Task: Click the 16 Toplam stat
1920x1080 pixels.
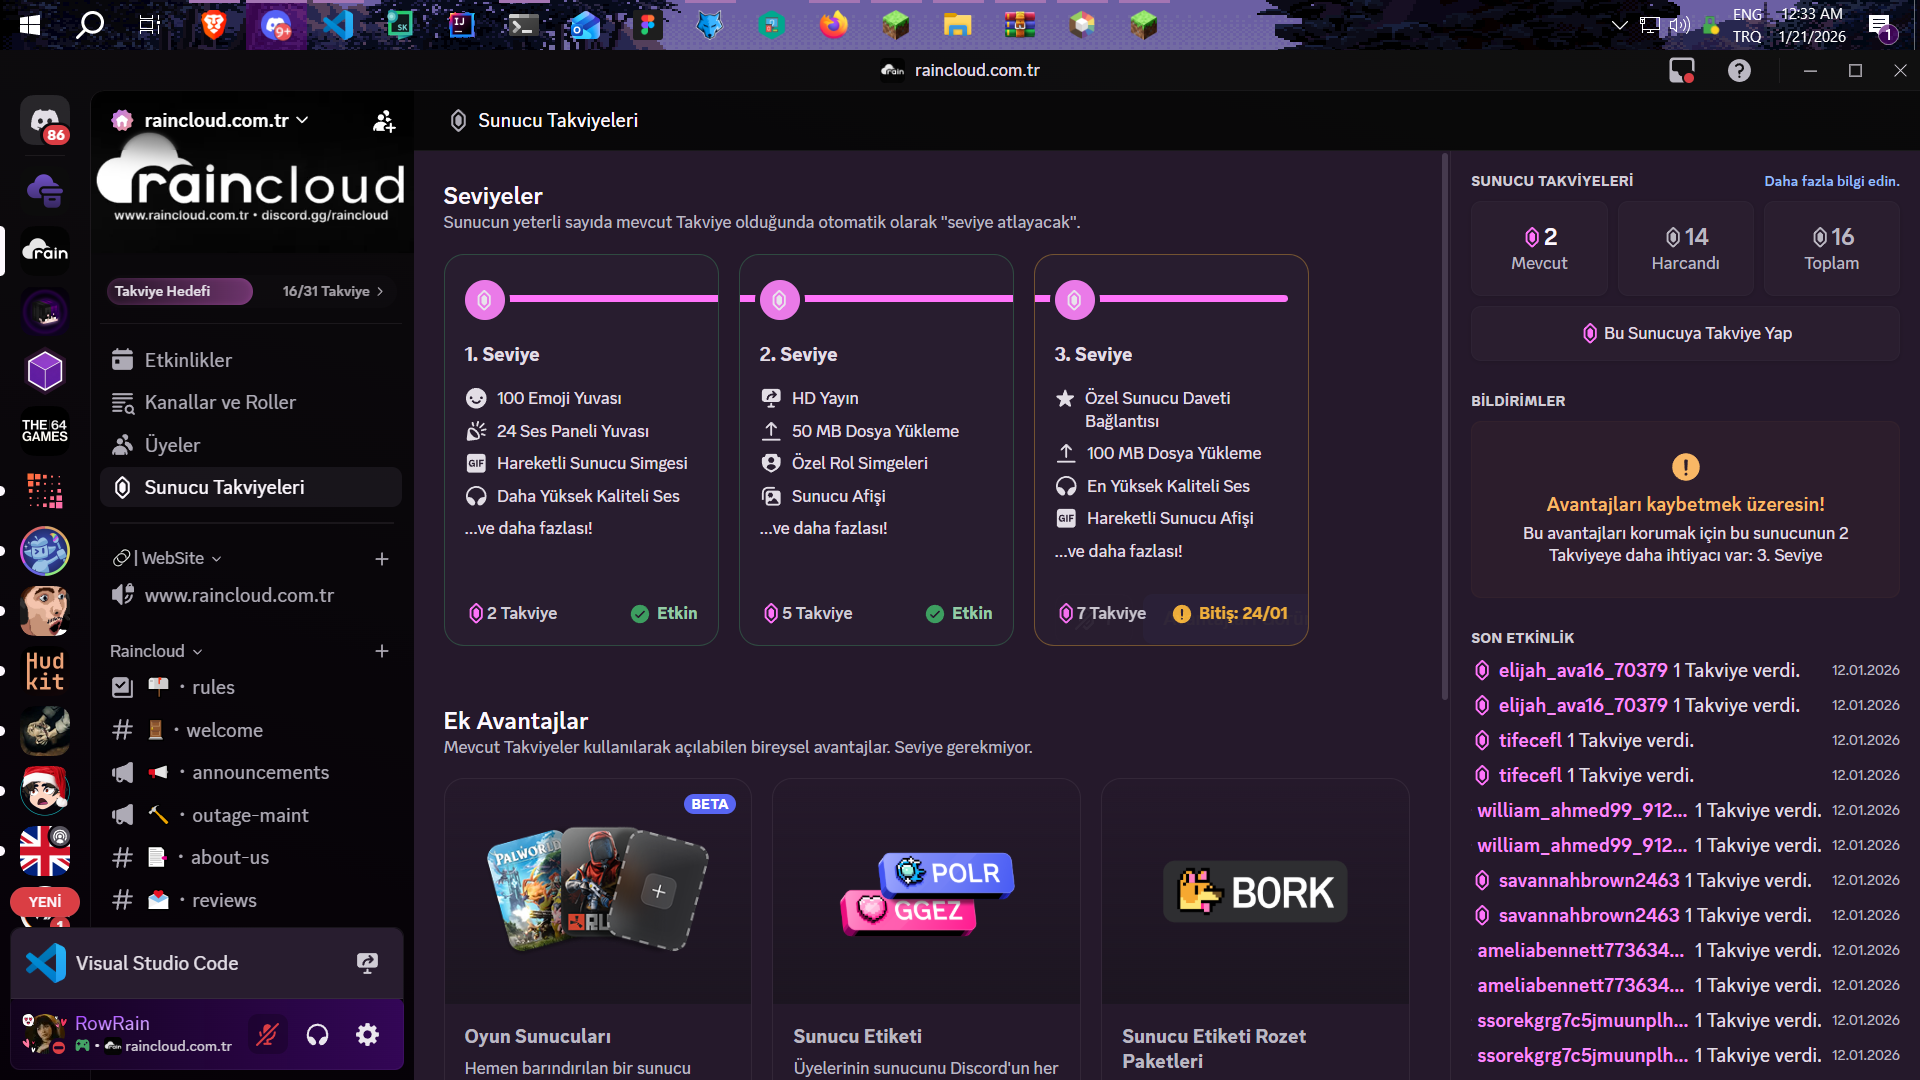Action: (1831, 248)
